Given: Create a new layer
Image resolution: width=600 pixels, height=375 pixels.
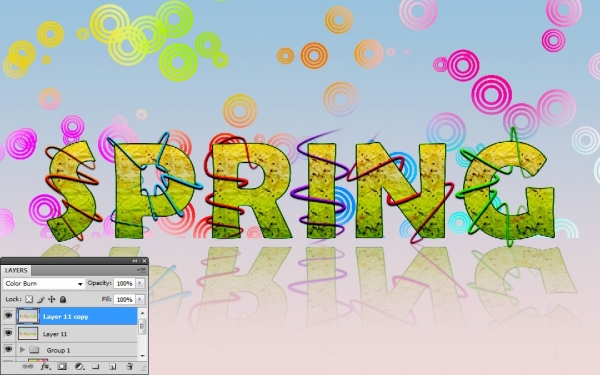Looking at the screenshot, I should click(112, 367).
